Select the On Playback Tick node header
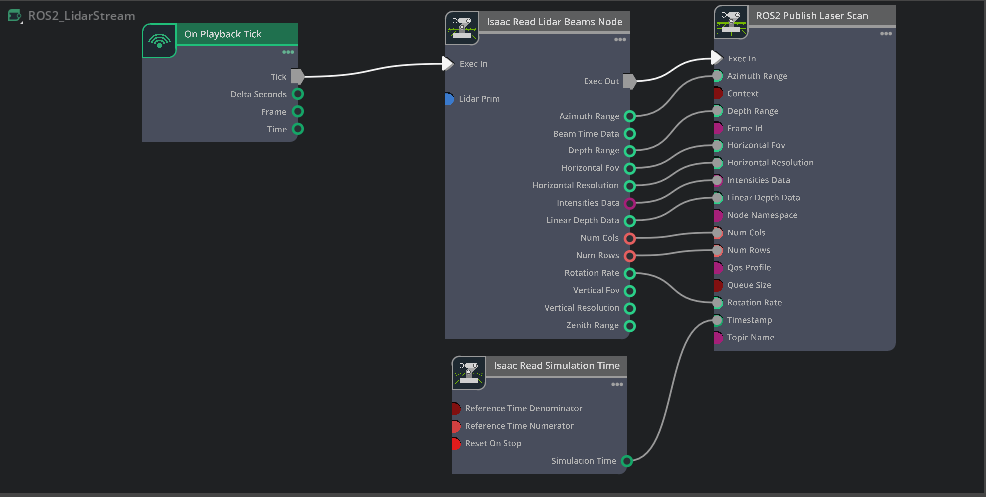 [236, 34]
